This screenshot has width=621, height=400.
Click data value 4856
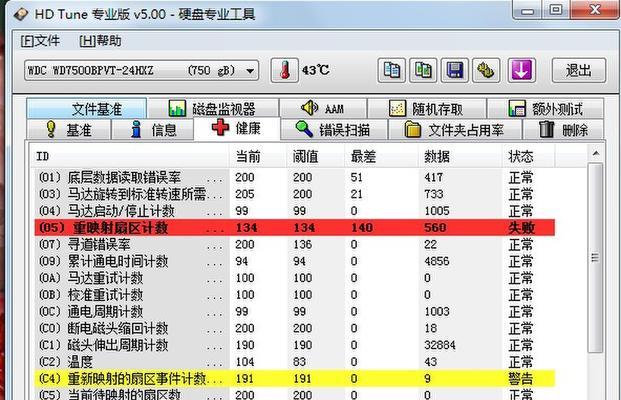[436, 261]
